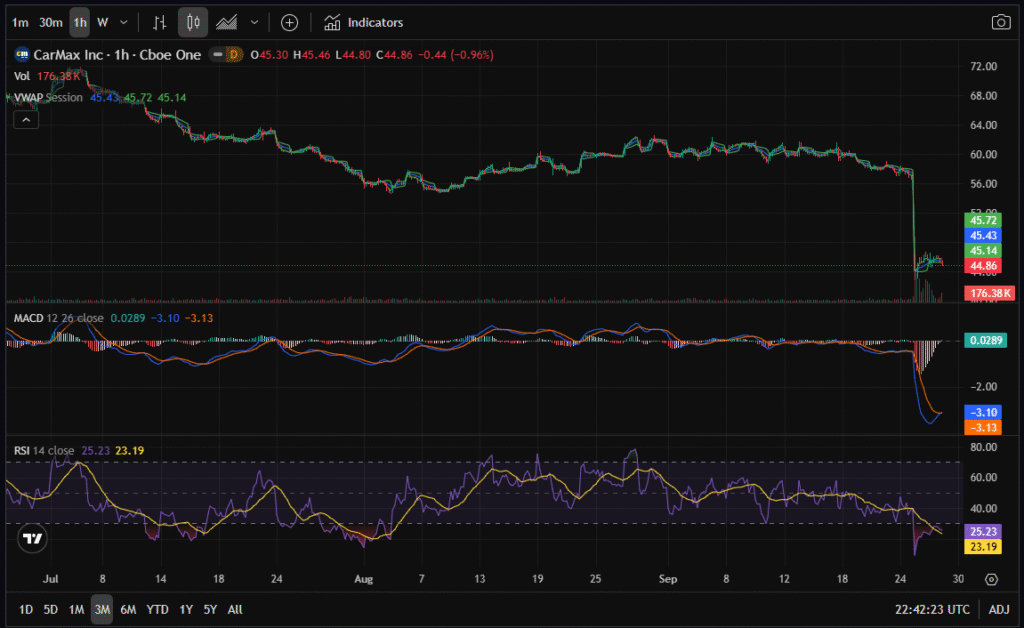
Task: Click the TradingView logo
Action: click(x=33, y=538)
